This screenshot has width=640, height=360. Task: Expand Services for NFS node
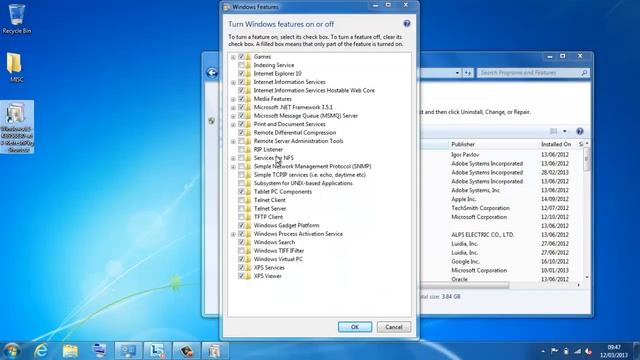click(x=233, y=158)
